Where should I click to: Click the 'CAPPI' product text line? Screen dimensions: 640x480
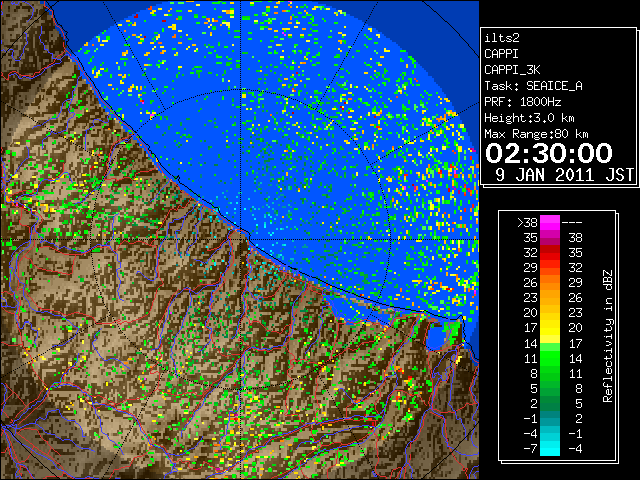[x=501, y=54]
